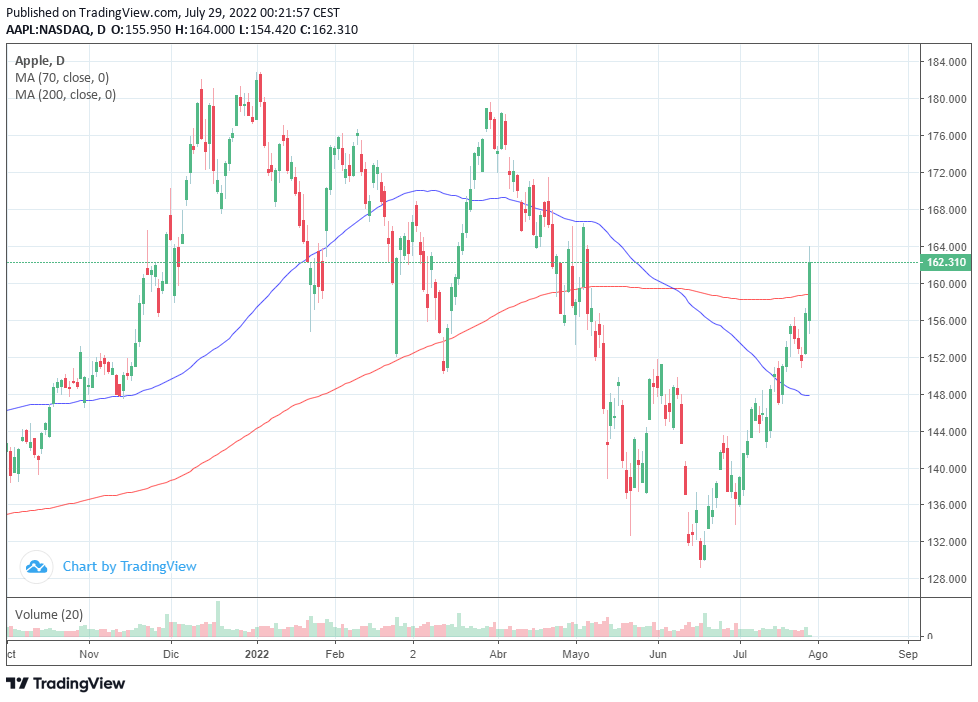
Task: Click the Volume (20) indicator label
Action: point(49,615)
